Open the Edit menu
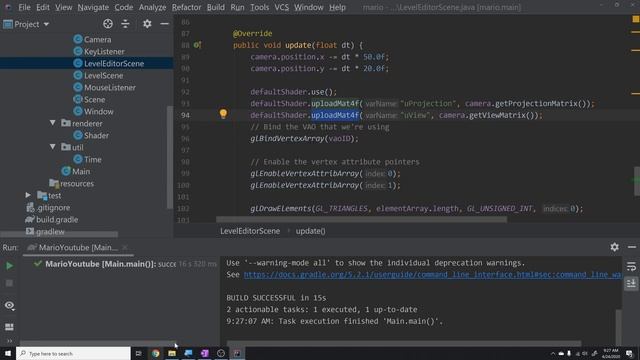The image size is (640, 360). [x=42, y=7]
